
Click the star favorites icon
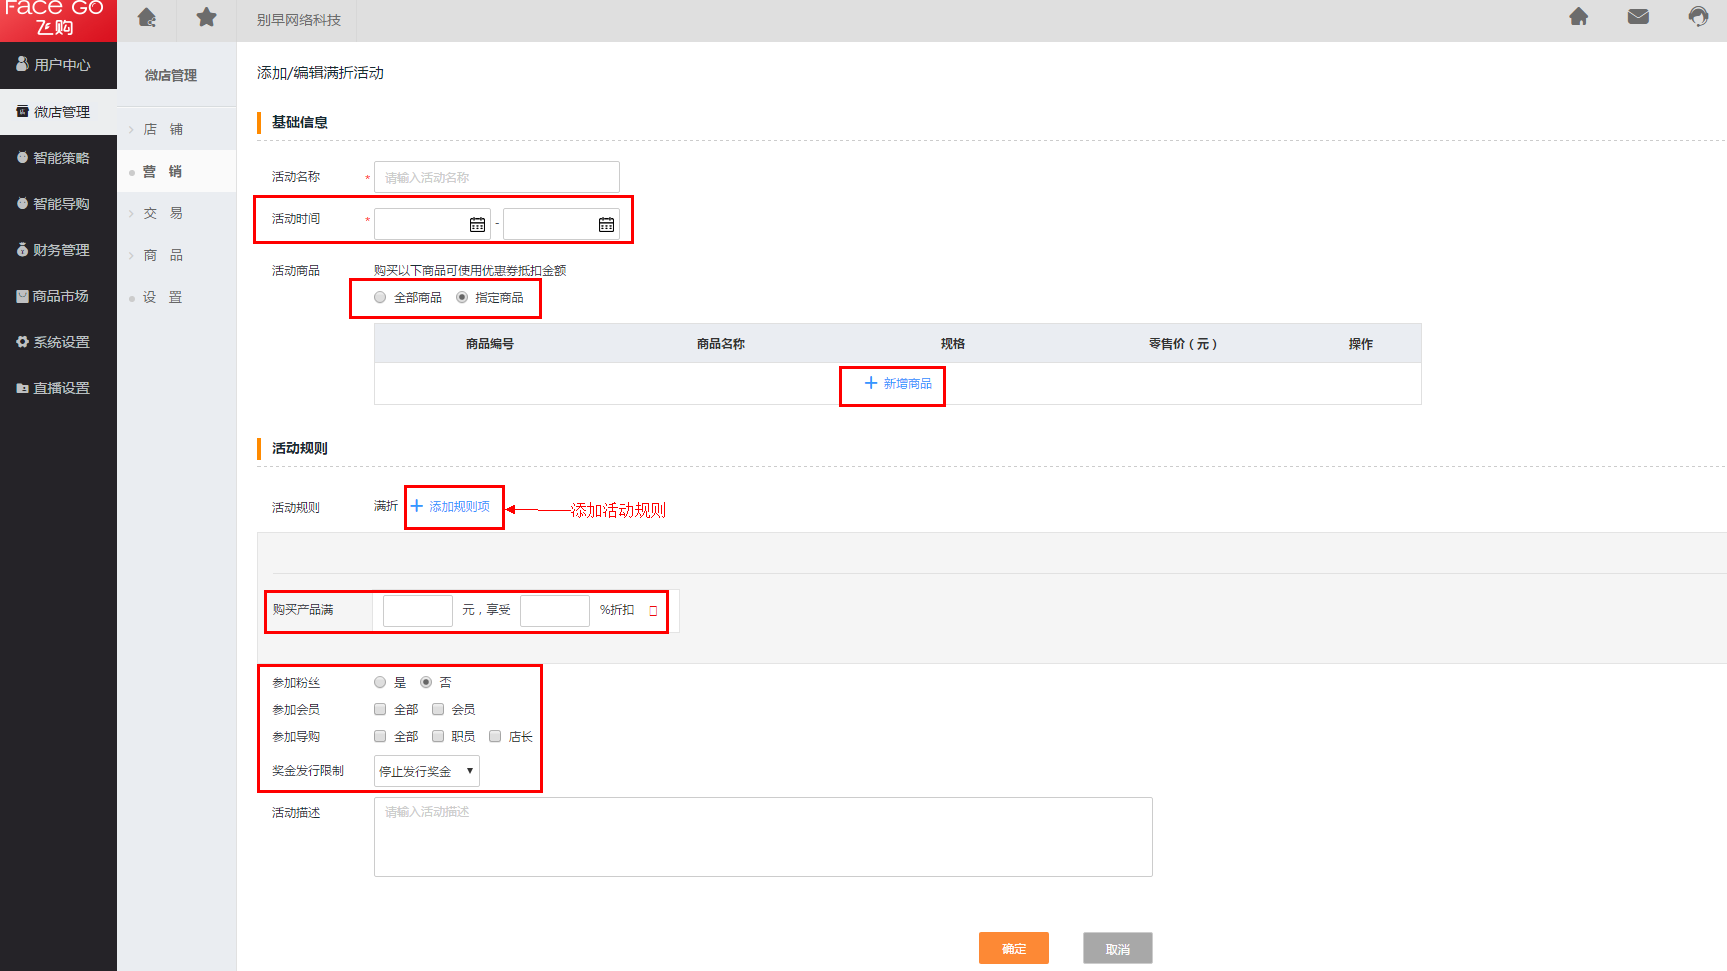pos(206,18)
